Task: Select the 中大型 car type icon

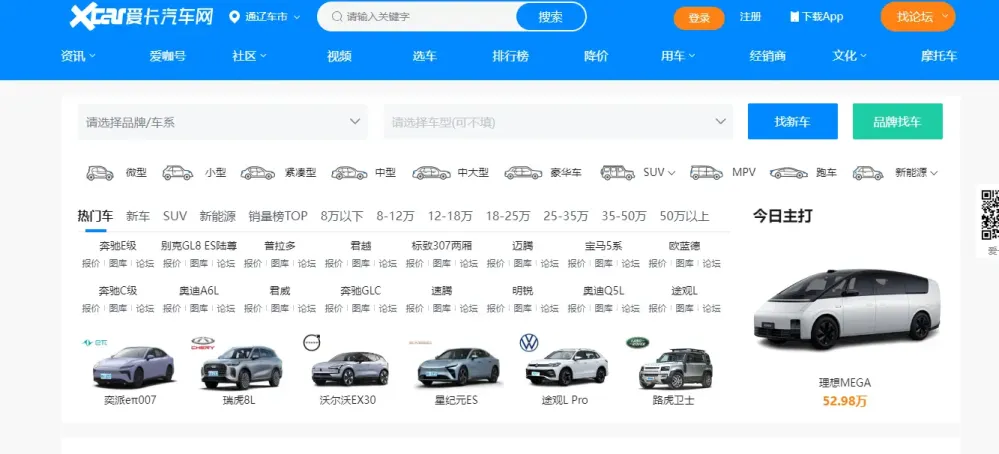Action: pyautogui.click(x=431, y=173)
